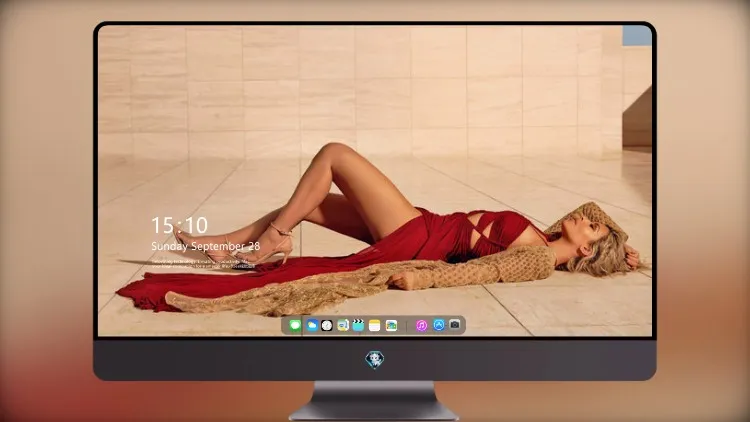Open the blue App Store icon
750x422 pixels.
pyautogui.click(x=439, y=325)
